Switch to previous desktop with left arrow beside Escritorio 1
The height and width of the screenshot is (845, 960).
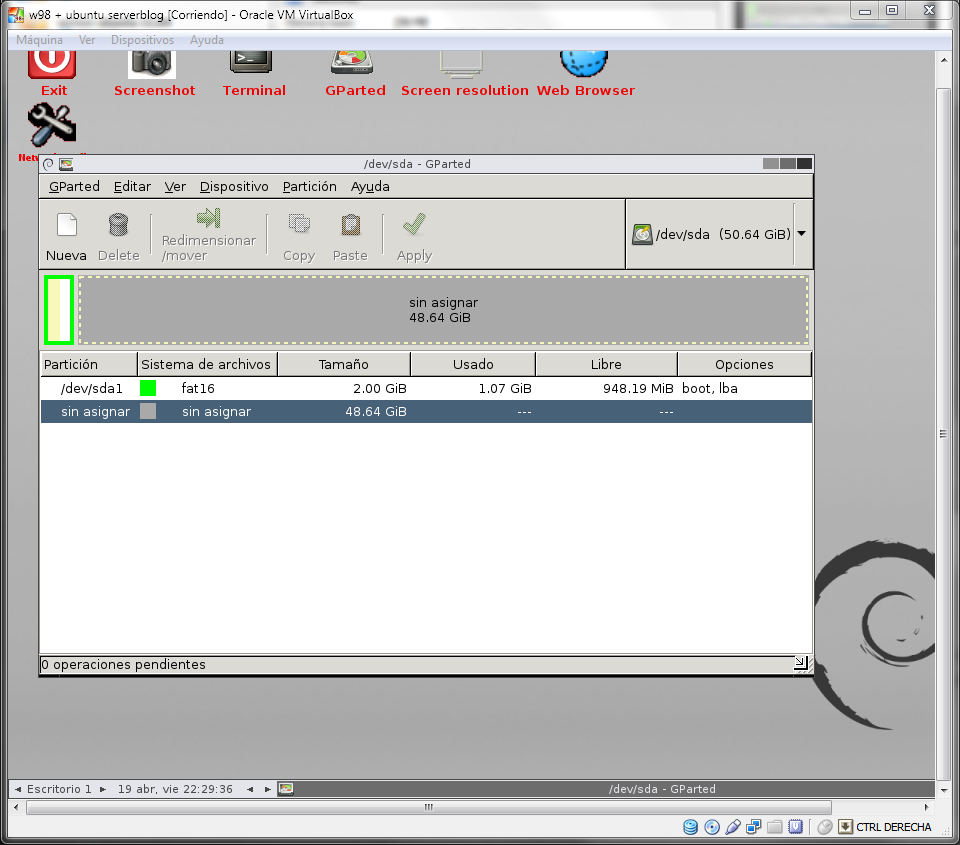(18, 789)
